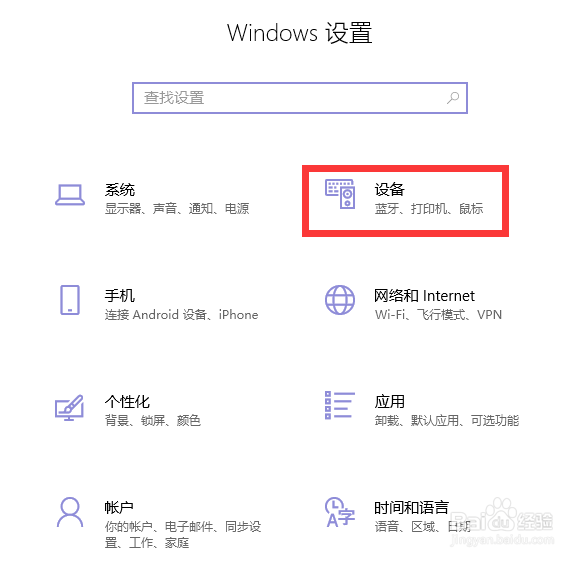The height and width of the screenshot is (561, 588).
Task: Click 显示器、声音、通知、电源 description
Action: pos(177,208)
